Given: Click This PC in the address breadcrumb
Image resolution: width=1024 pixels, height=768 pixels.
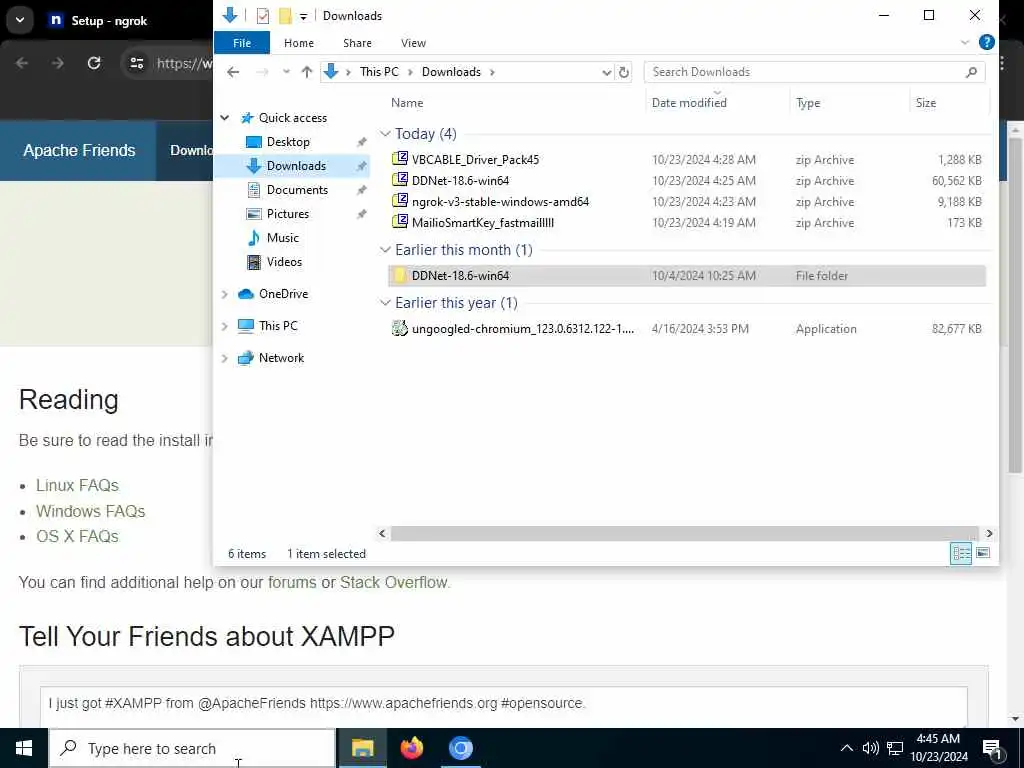Looking at the screenshot, I should [x=379, y=72].
